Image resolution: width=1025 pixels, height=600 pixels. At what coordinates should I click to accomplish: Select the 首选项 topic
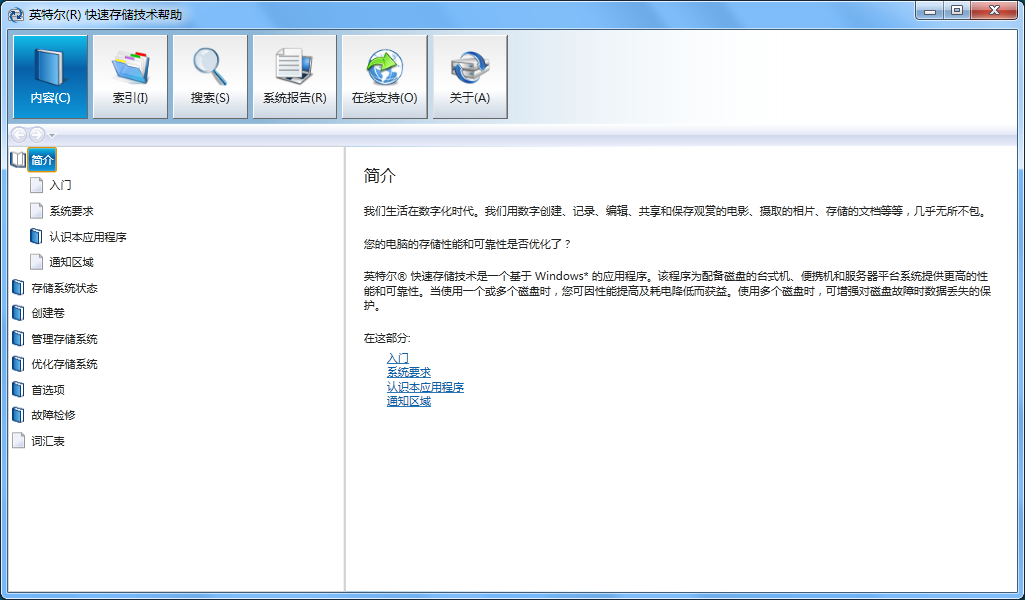coord(48,390)
